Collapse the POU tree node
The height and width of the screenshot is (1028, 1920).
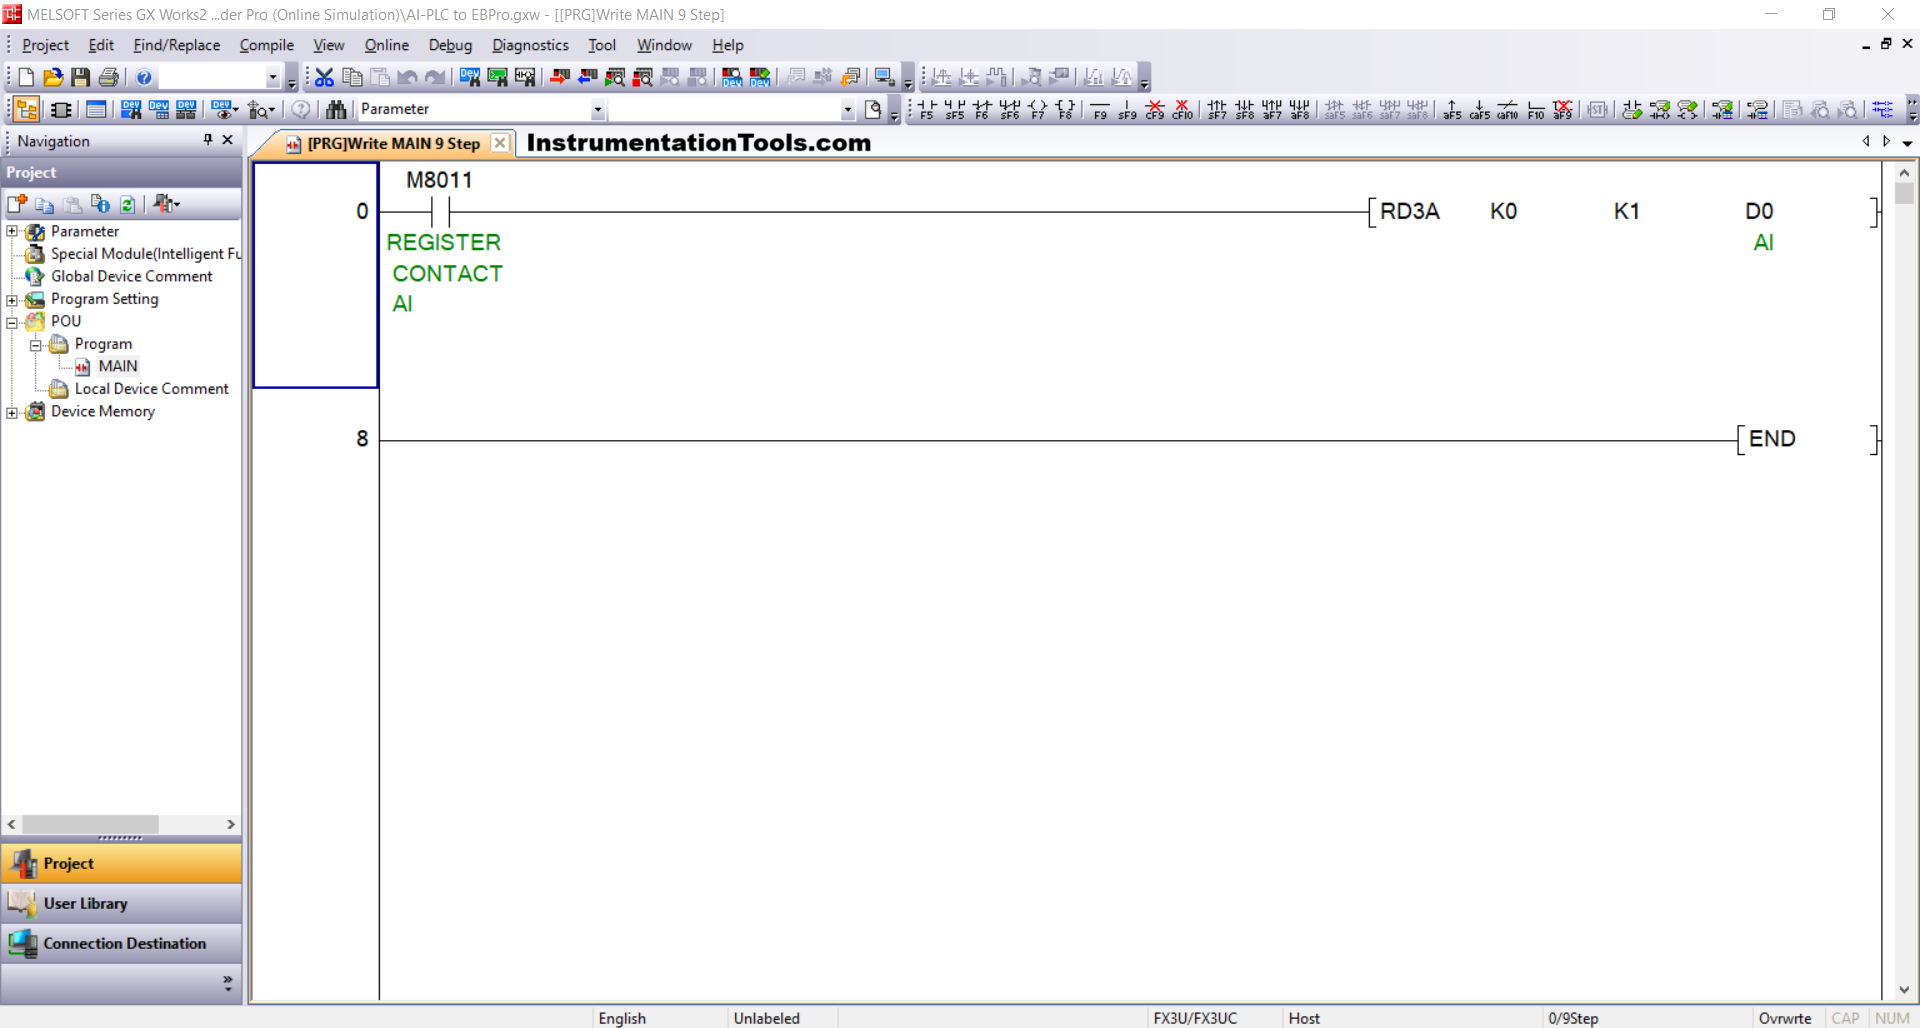click(12, 322)
